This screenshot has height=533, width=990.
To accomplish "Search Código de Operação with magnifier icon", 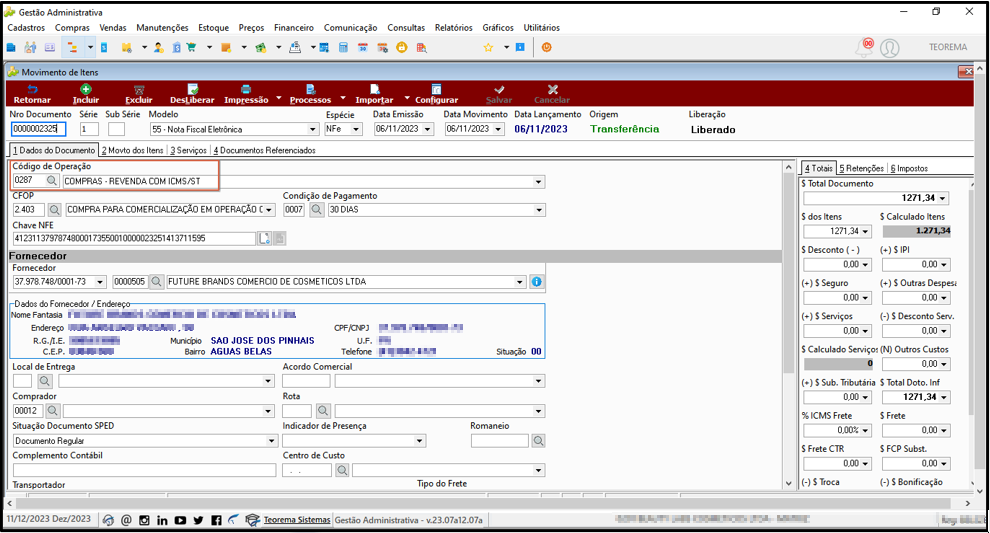I will pos(52,181).
